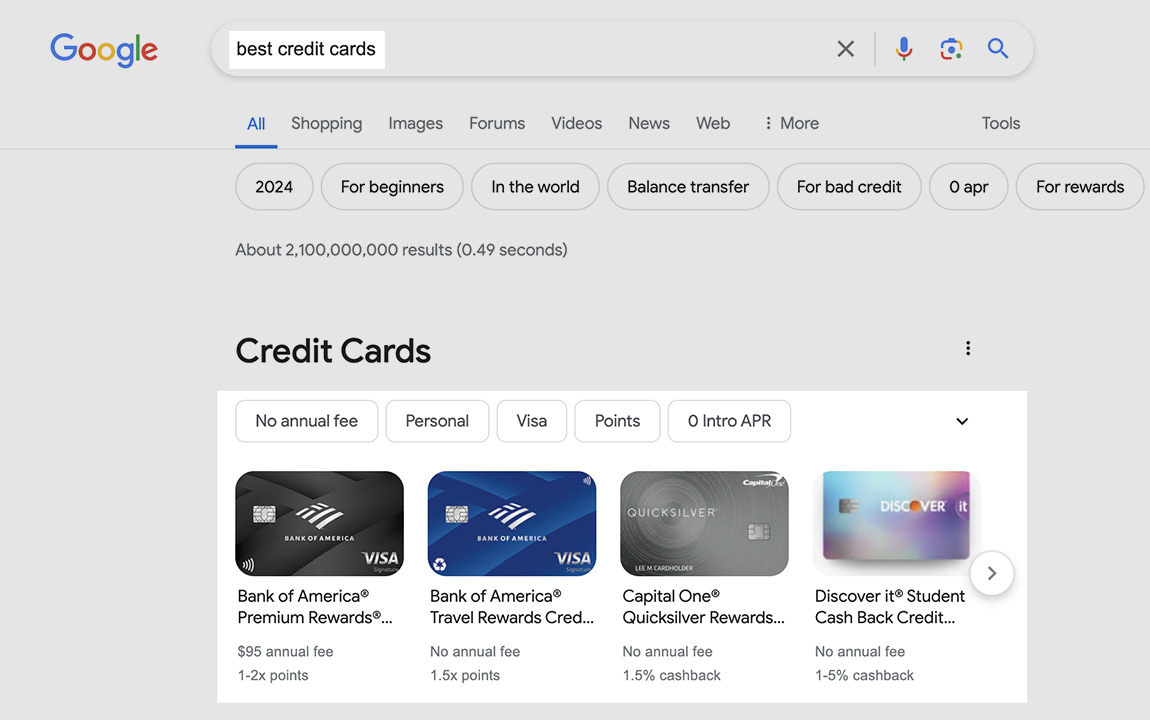The height and width of the screenshot is (720, 1150).
Task: Switch to the Videos tab
Action: point(576,123)
